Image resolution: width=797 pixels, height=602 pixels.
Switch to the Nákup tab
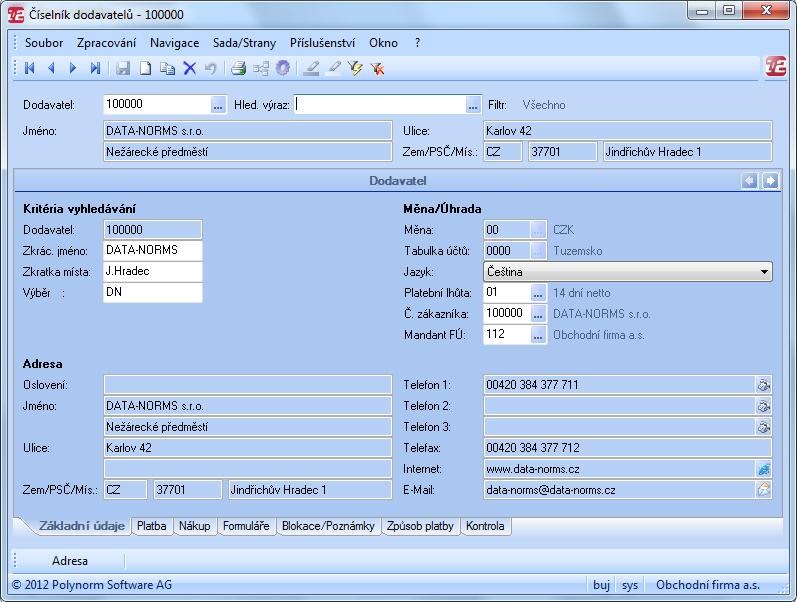click(x=195, y=526)
